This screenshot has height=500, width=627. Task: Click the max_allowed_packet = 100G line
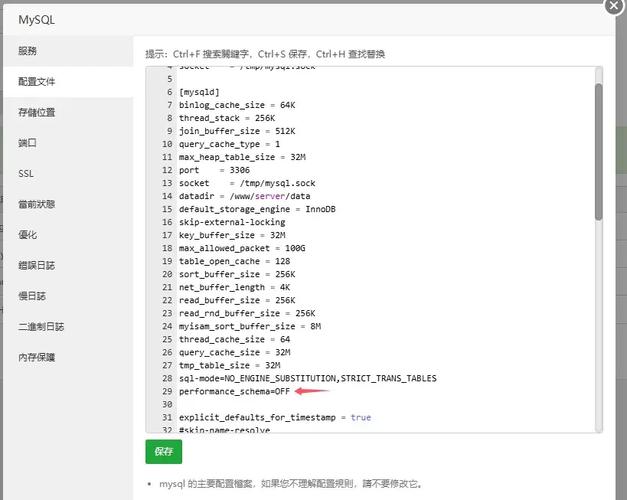click(x=242, y=248)
